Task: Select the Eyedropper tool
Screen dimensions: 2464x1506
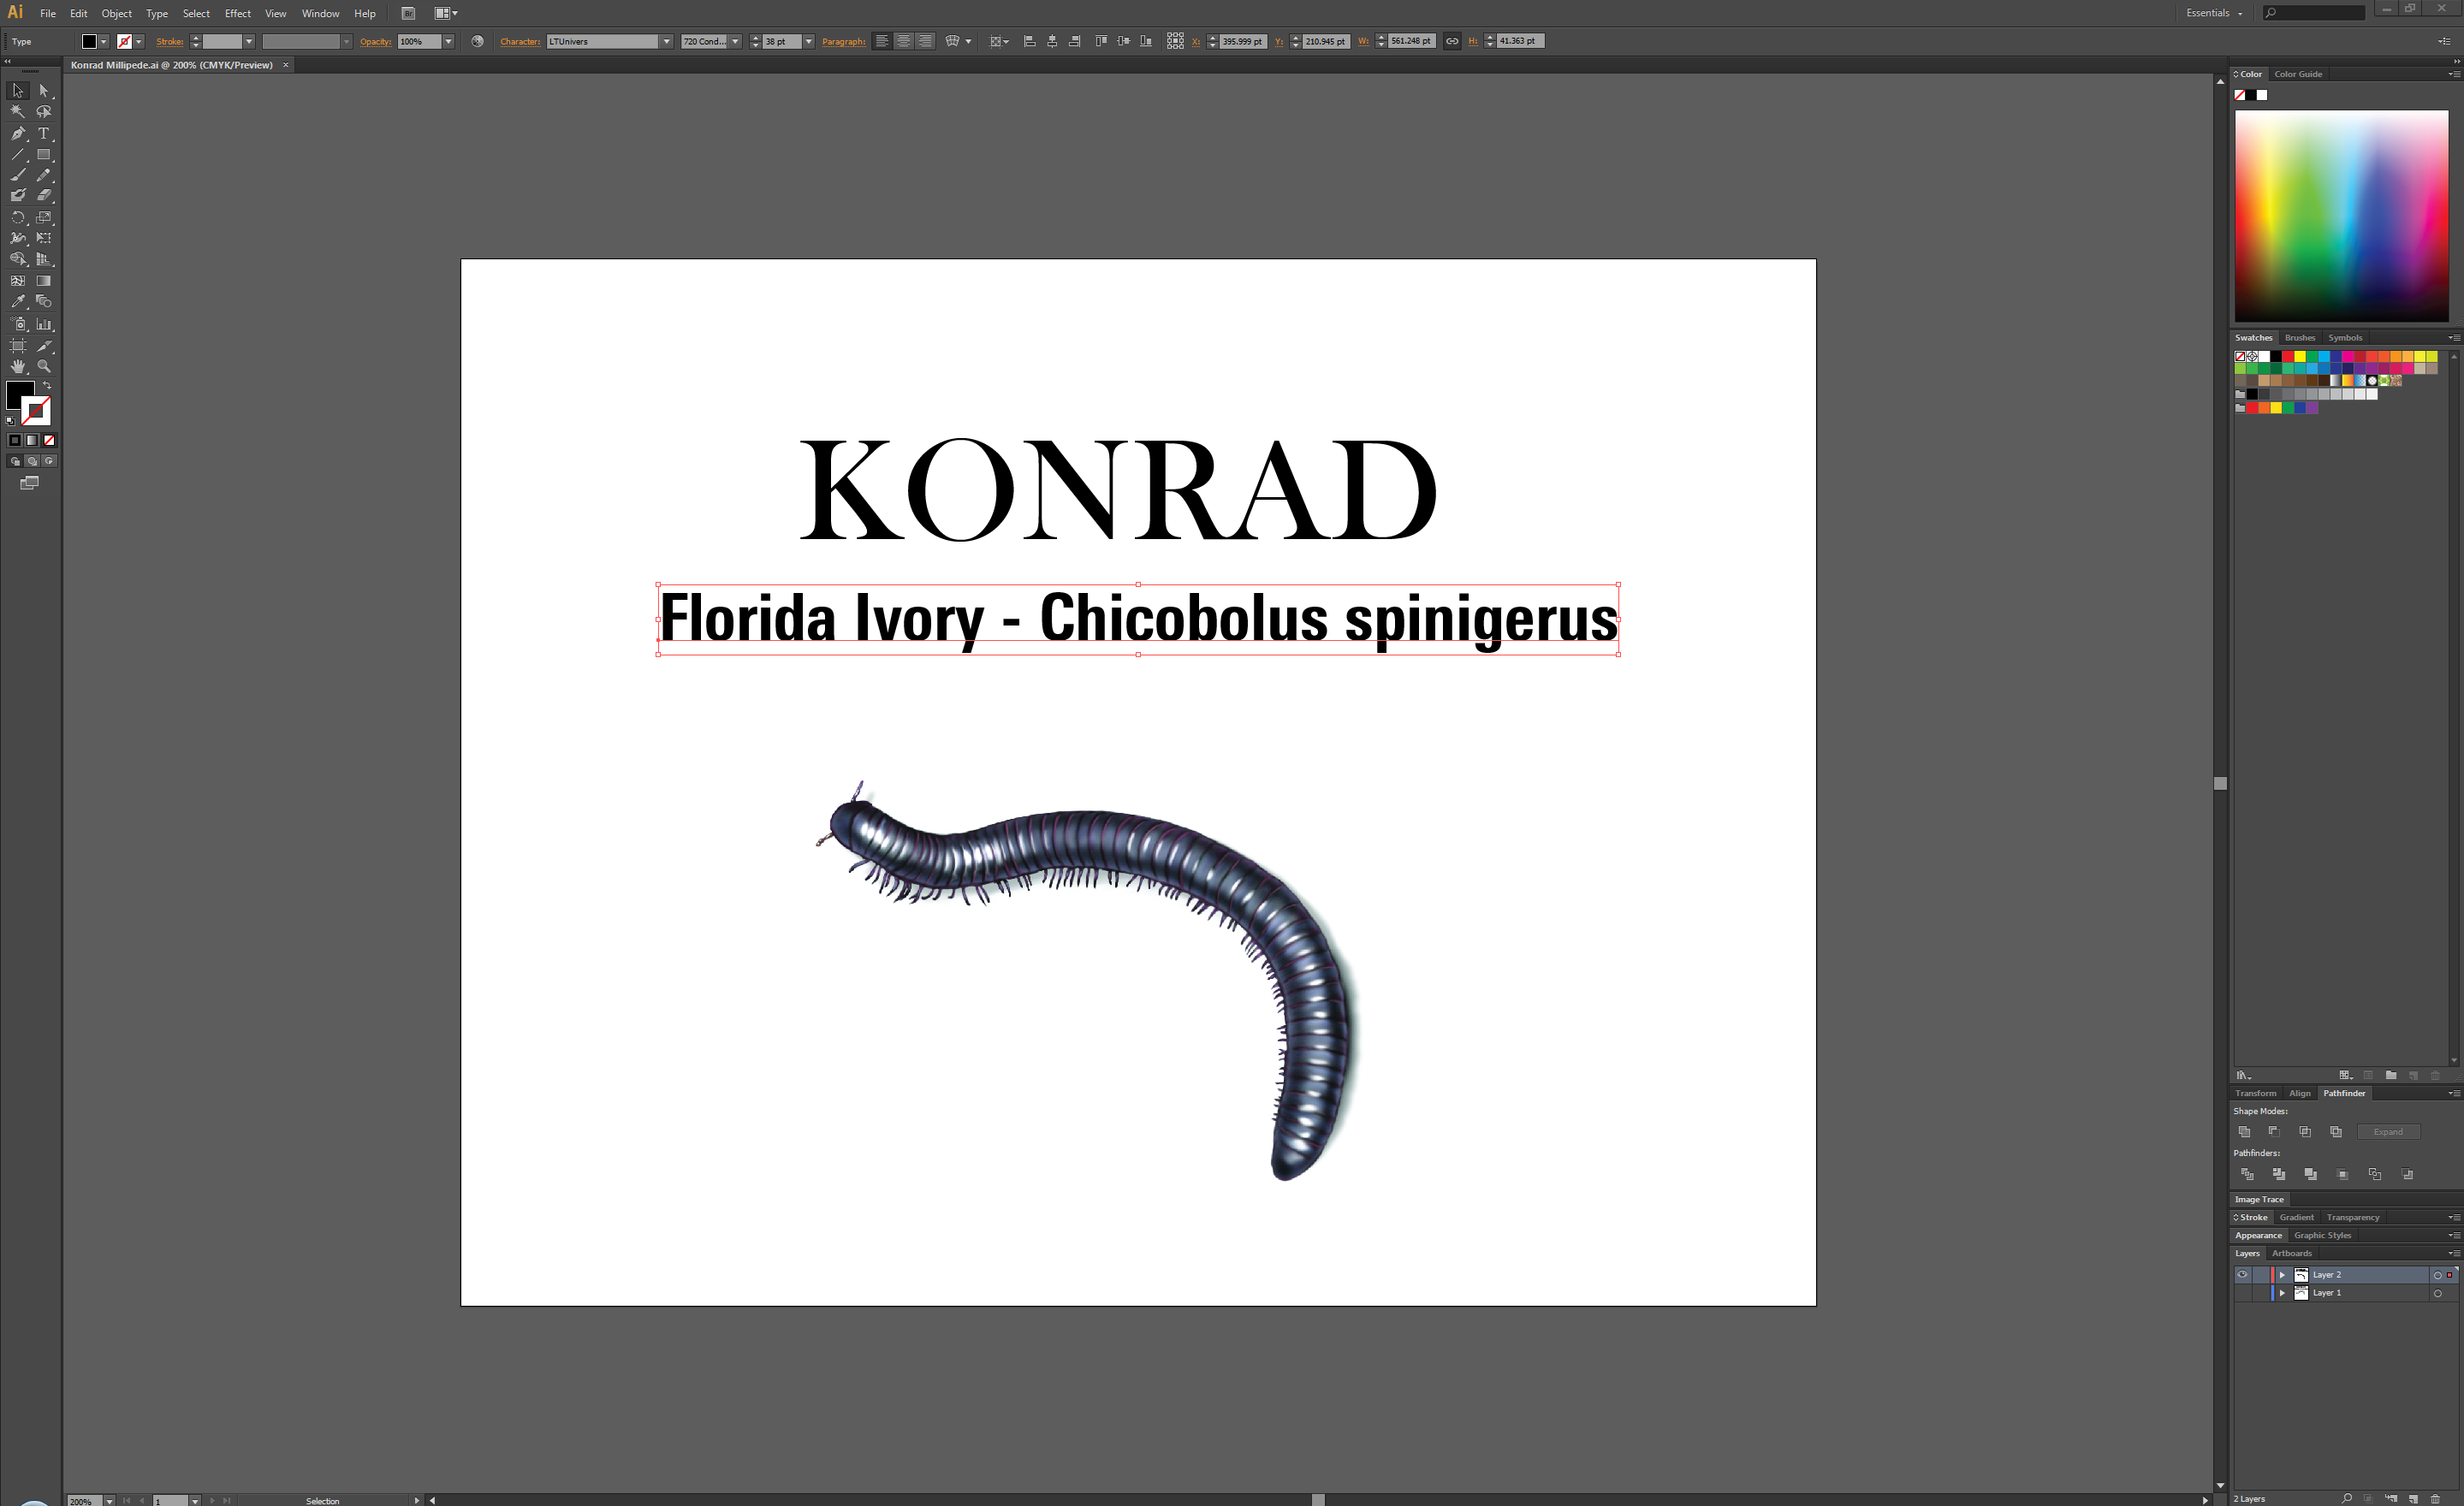Action: tap(18, 301)
